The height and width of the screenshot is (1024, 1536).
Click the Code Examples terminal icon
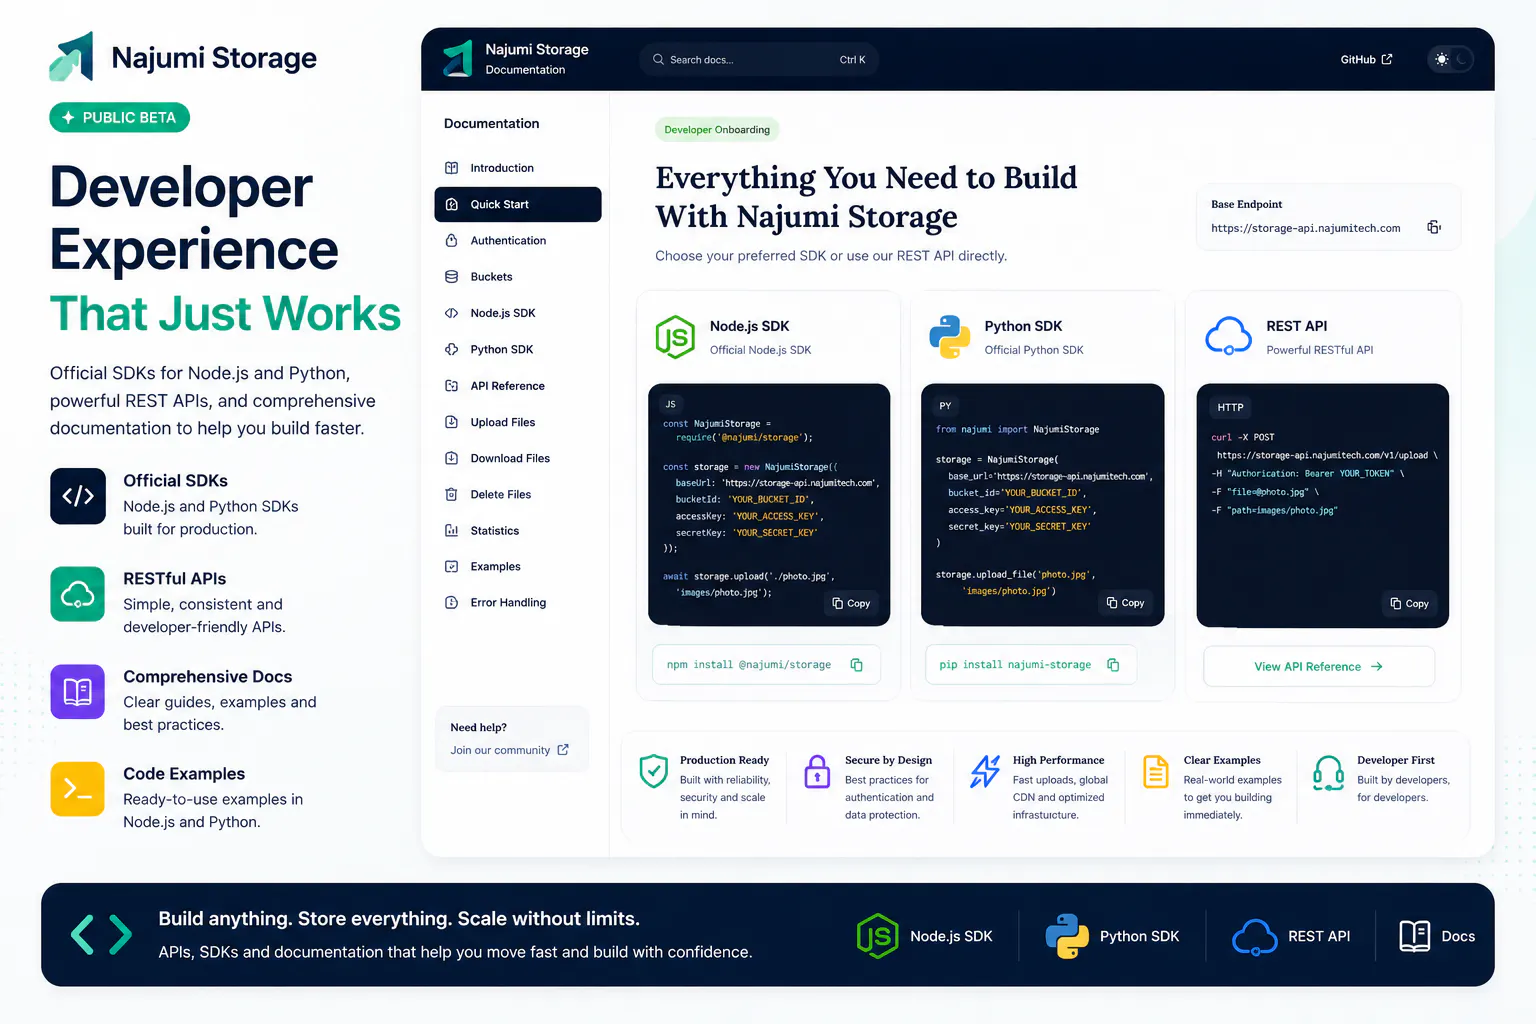(78, 789)
